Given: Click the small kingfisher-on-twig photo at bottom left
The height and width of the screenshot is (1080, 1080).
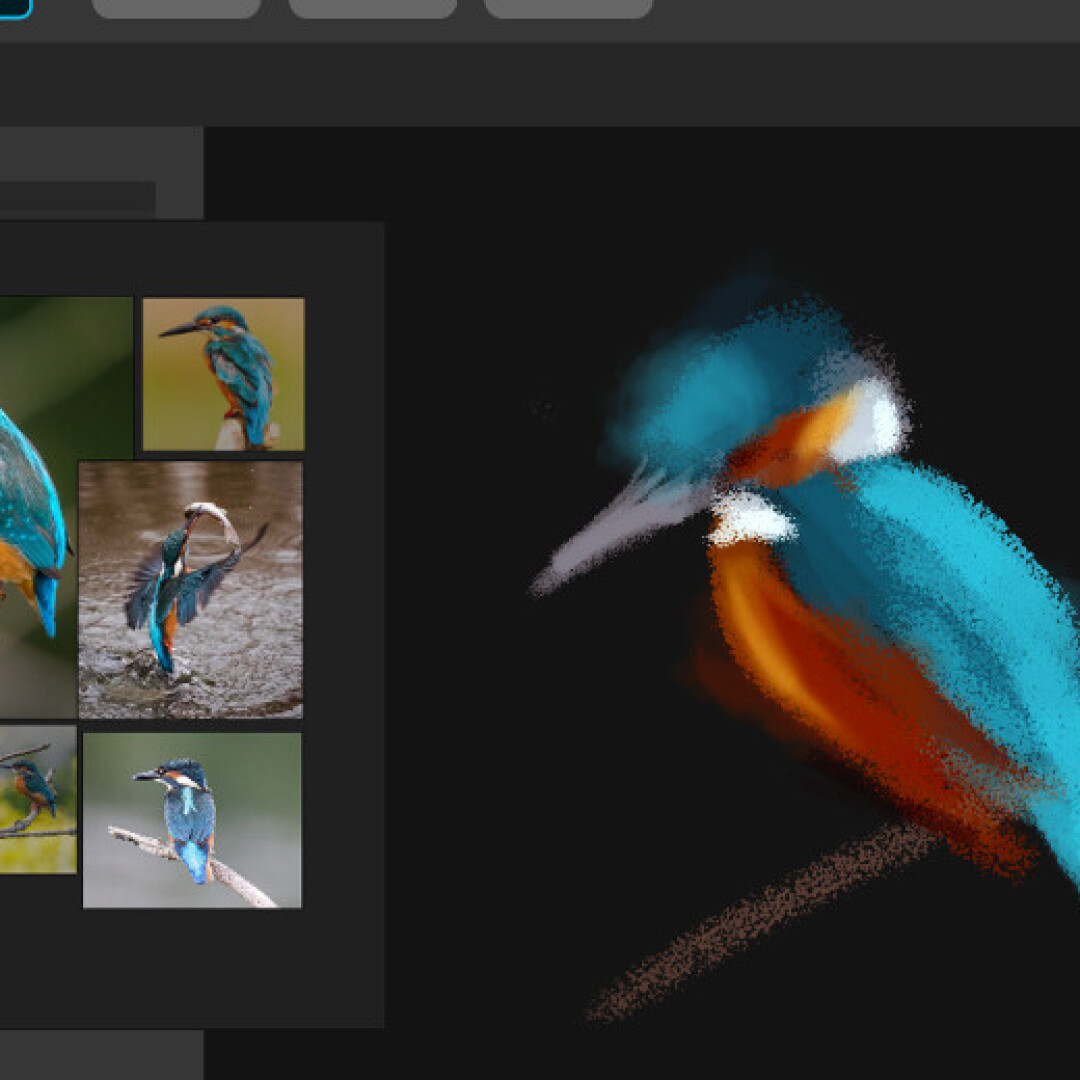Looking at the screenshot, I should [37, 798].
